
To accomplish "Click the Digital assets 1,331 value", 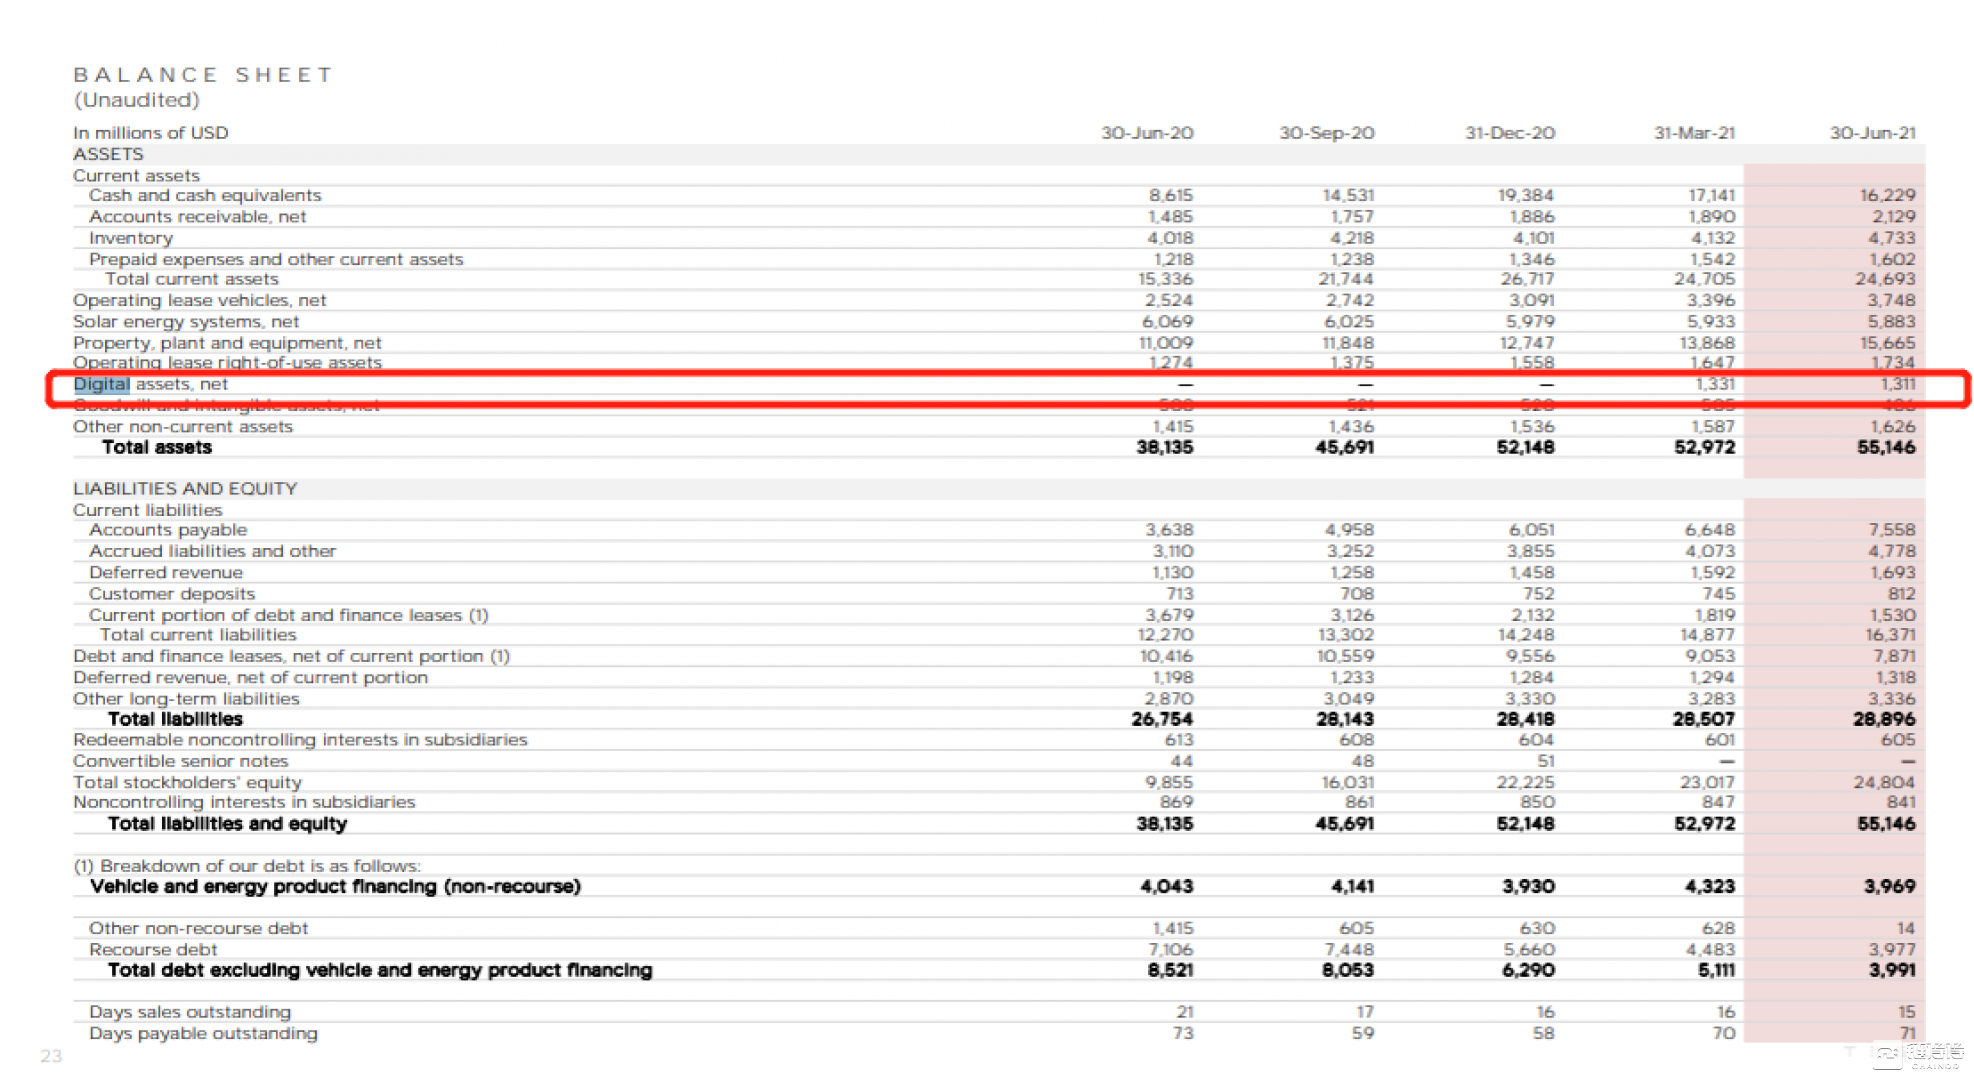I will click(1714, 384).
